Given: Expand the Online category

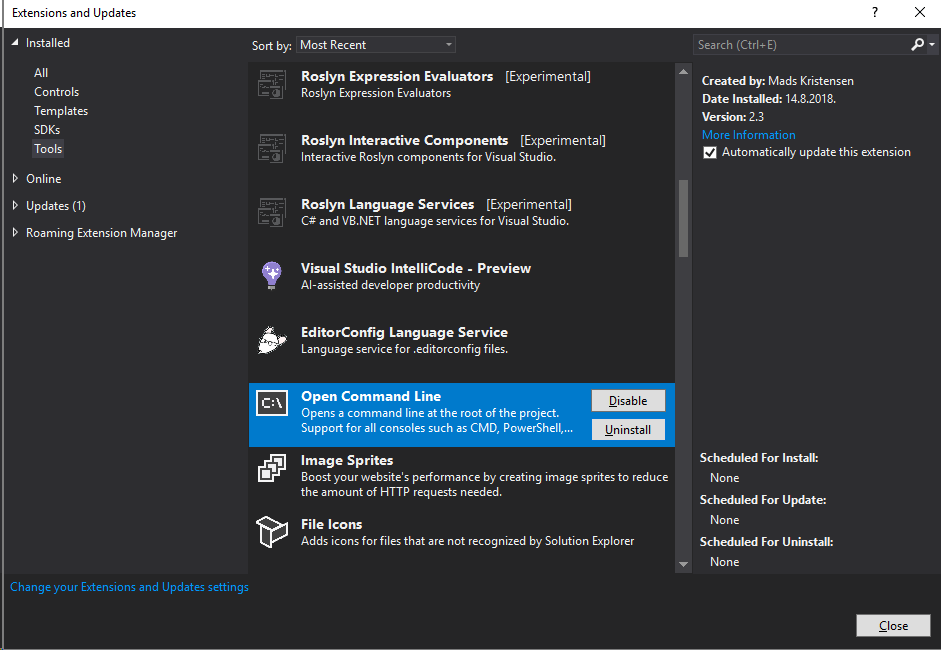Looking at the screenshot, I should (x=15, y=179).
